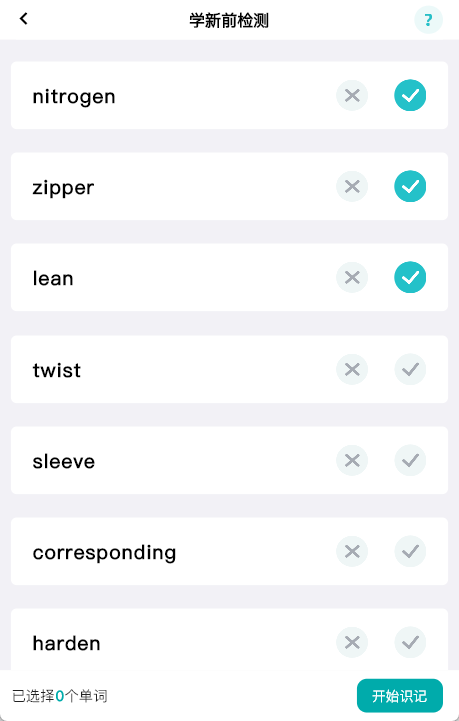Mark twist as unknown with the X
459x721 pixels.
pyautogui.click(x=352, y=369)
